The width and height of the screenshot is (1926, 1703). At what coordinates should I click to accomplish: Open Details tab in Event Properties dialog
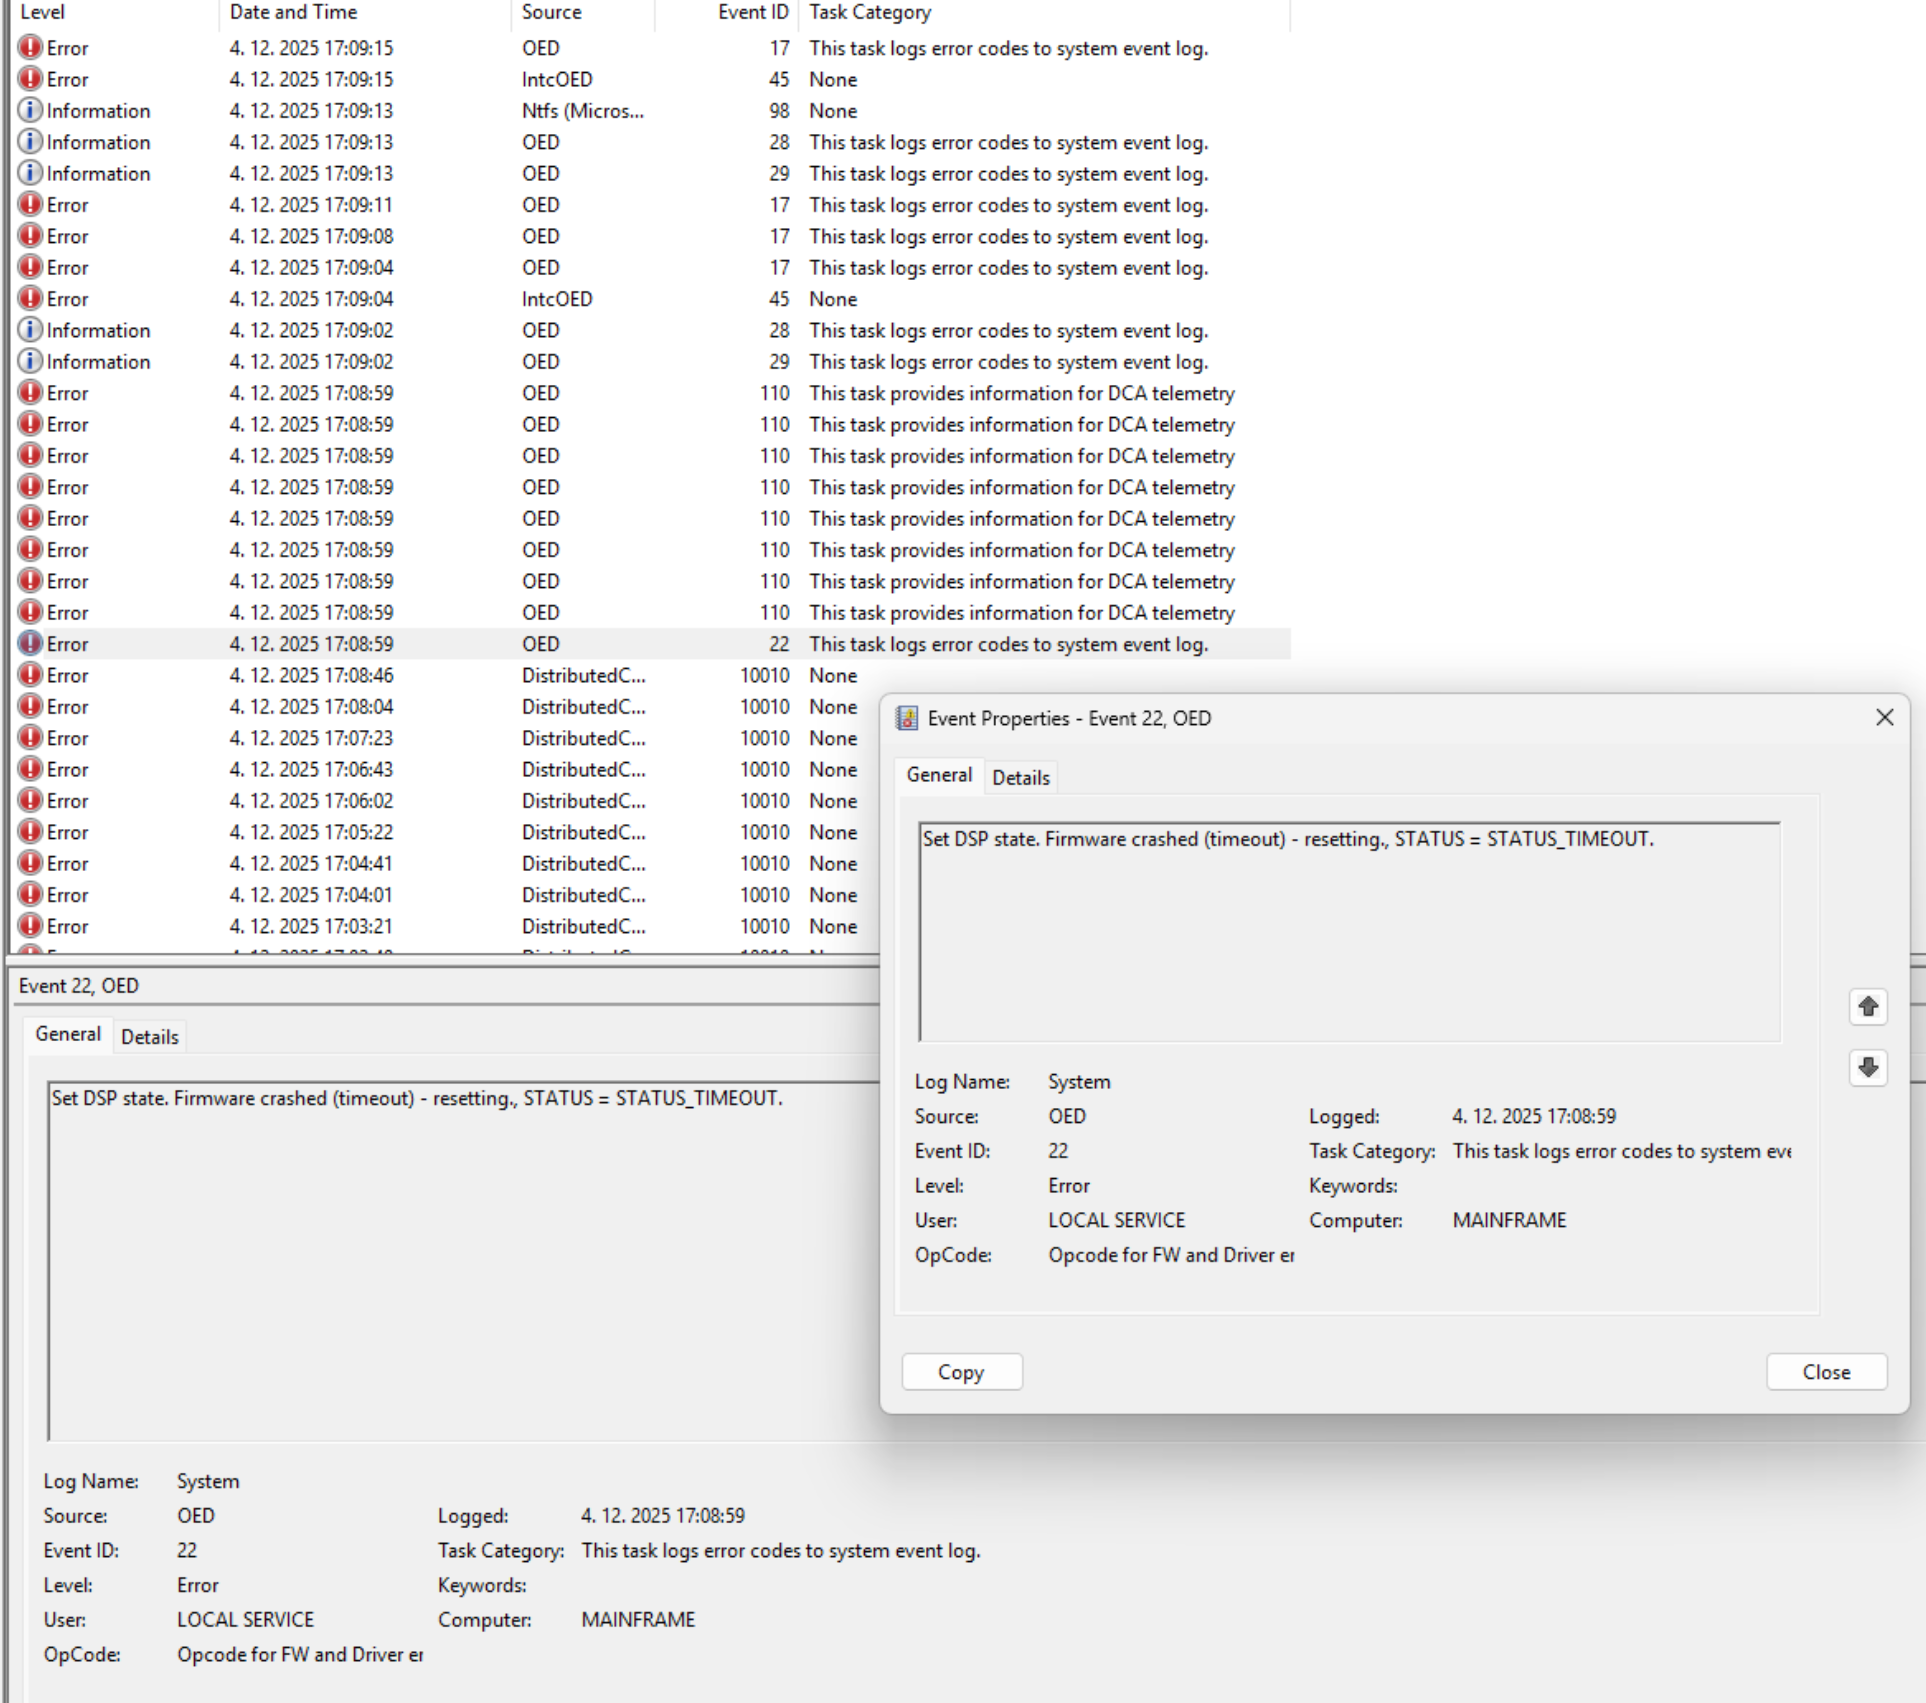pos(1020,777)
